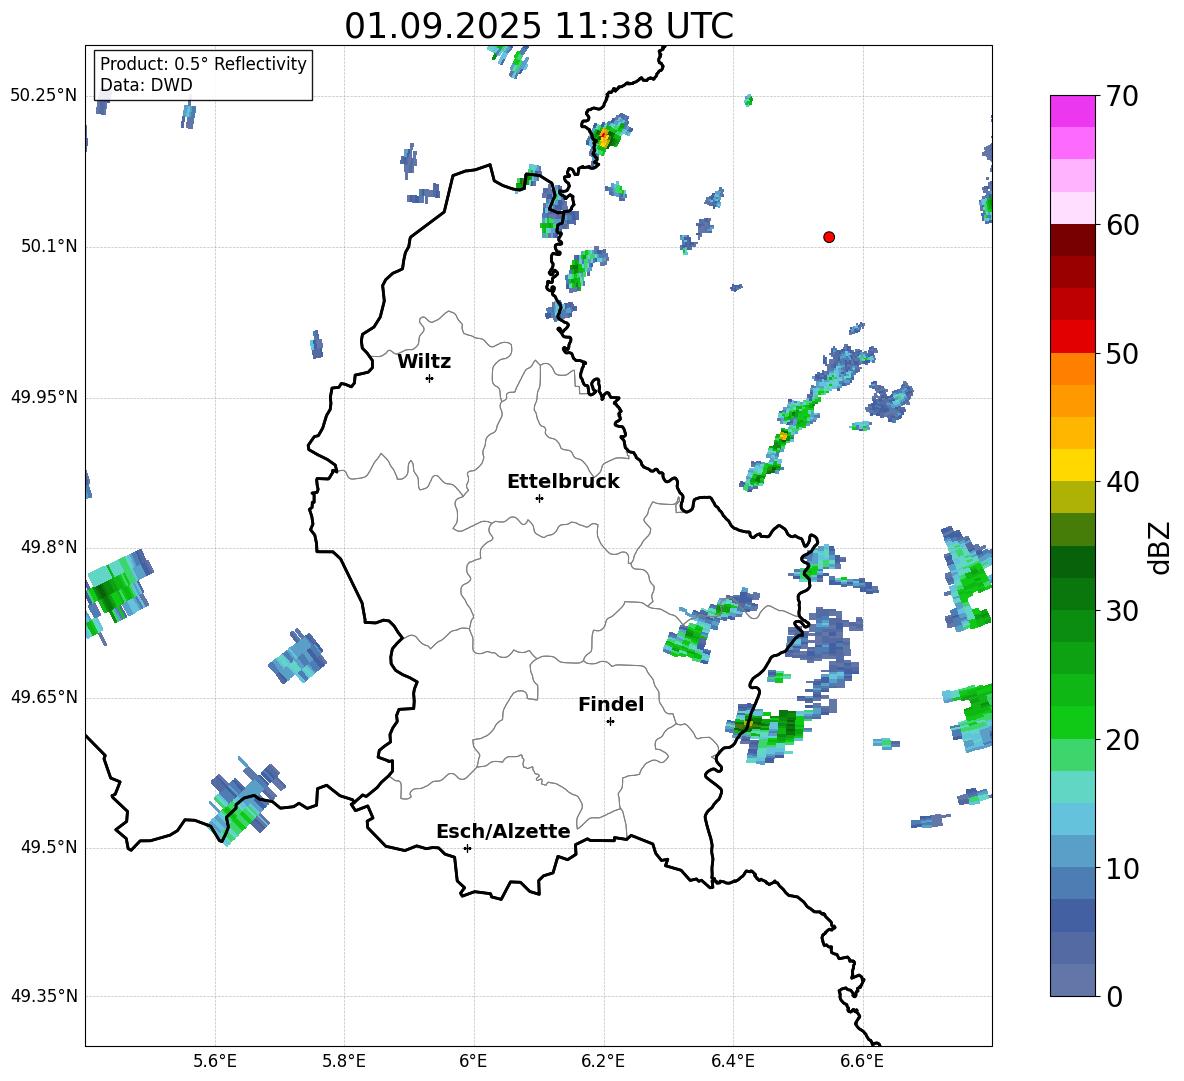
Task: Click the 30 value on the colorbar
Action: (1123, 611)
